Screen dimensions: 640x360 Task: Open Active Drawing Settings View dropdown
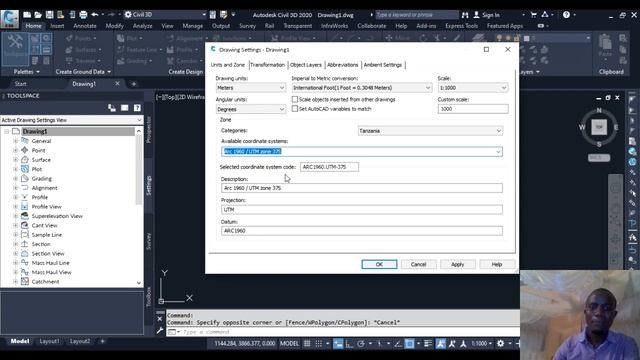[x=71, y=120]
